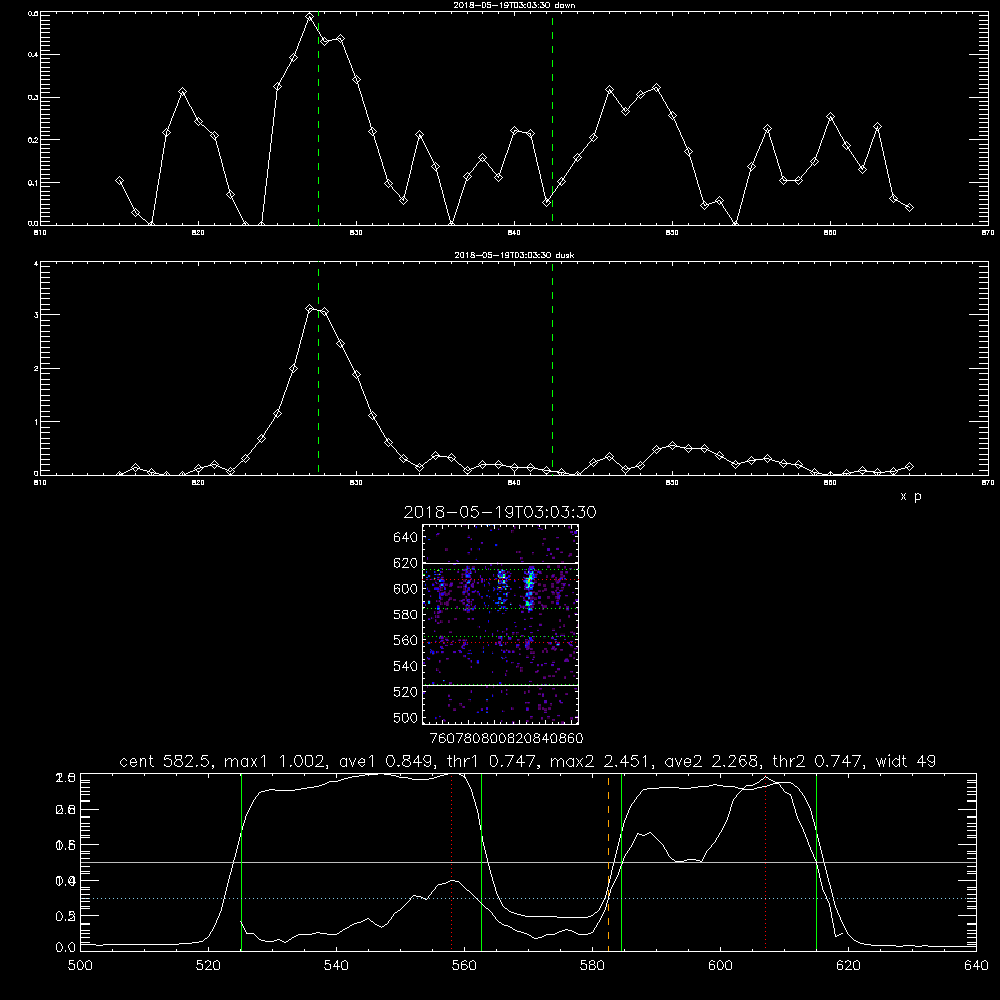Image resolution: width=1000 pixels, height=1000 pixels.
Task: Click the large '2018-05-19T03:03:30' title above the color image
Action: (500, 512)
